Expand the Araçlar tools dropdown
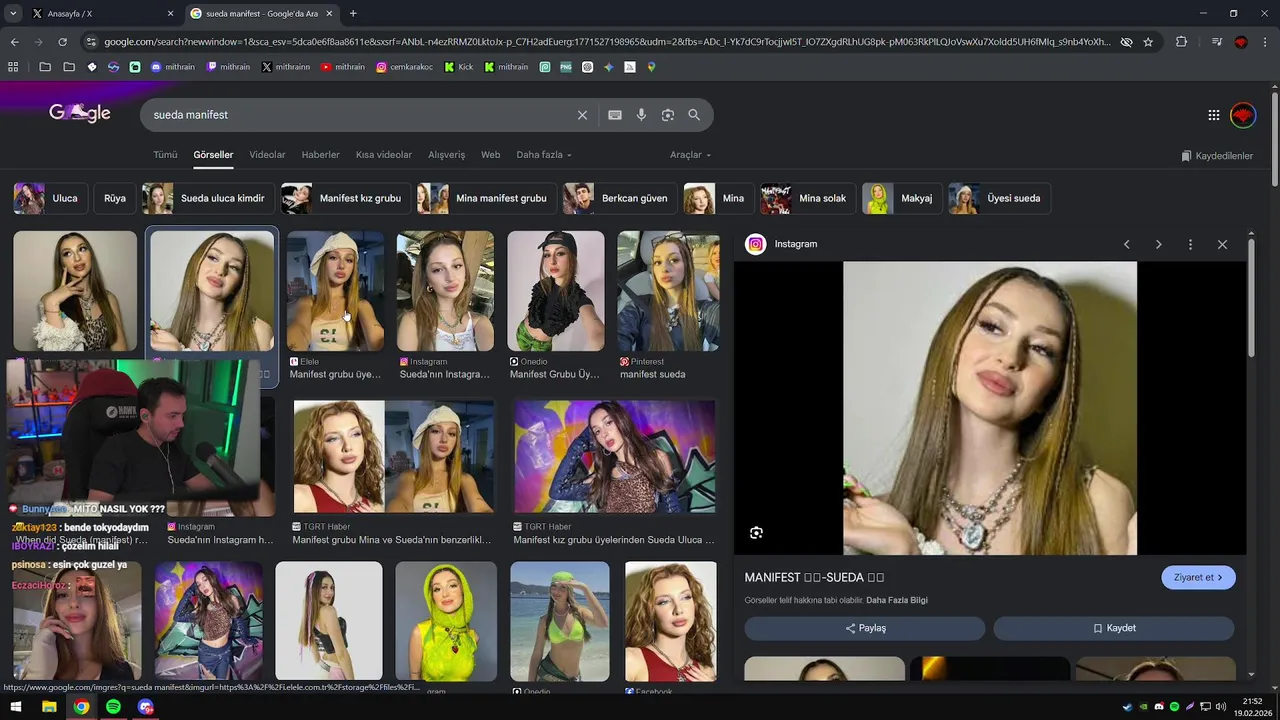 (690, 155)
